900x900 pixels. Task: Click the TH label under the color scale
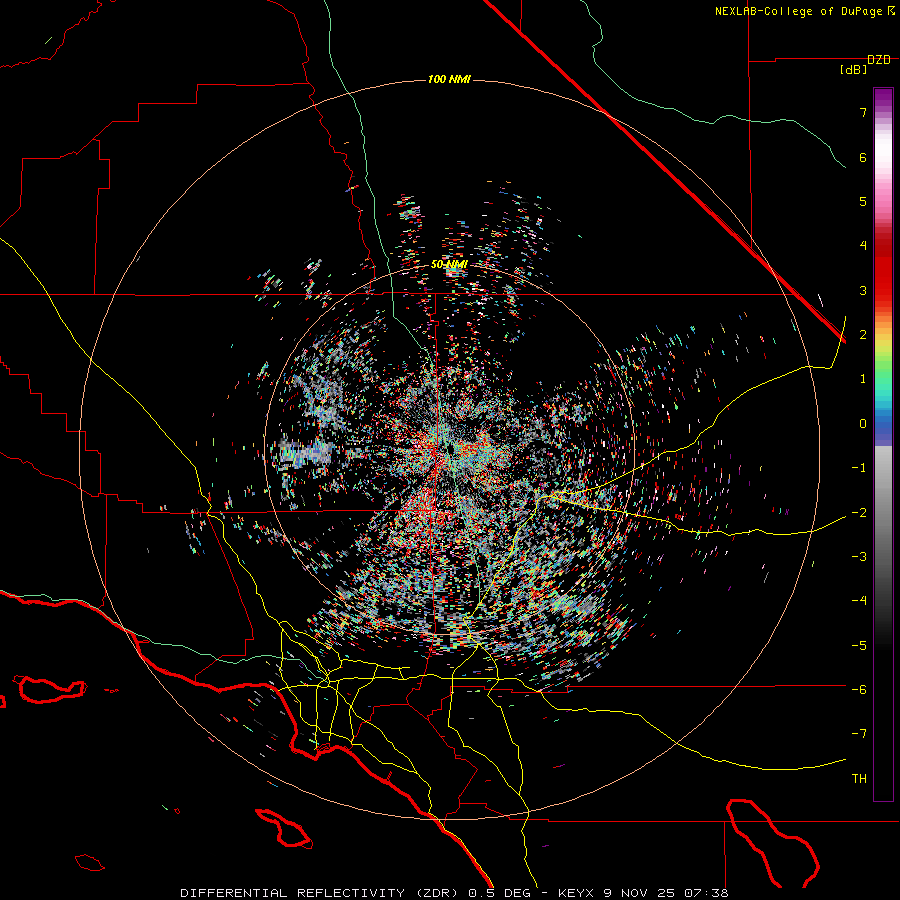click(x=859, y=778)
